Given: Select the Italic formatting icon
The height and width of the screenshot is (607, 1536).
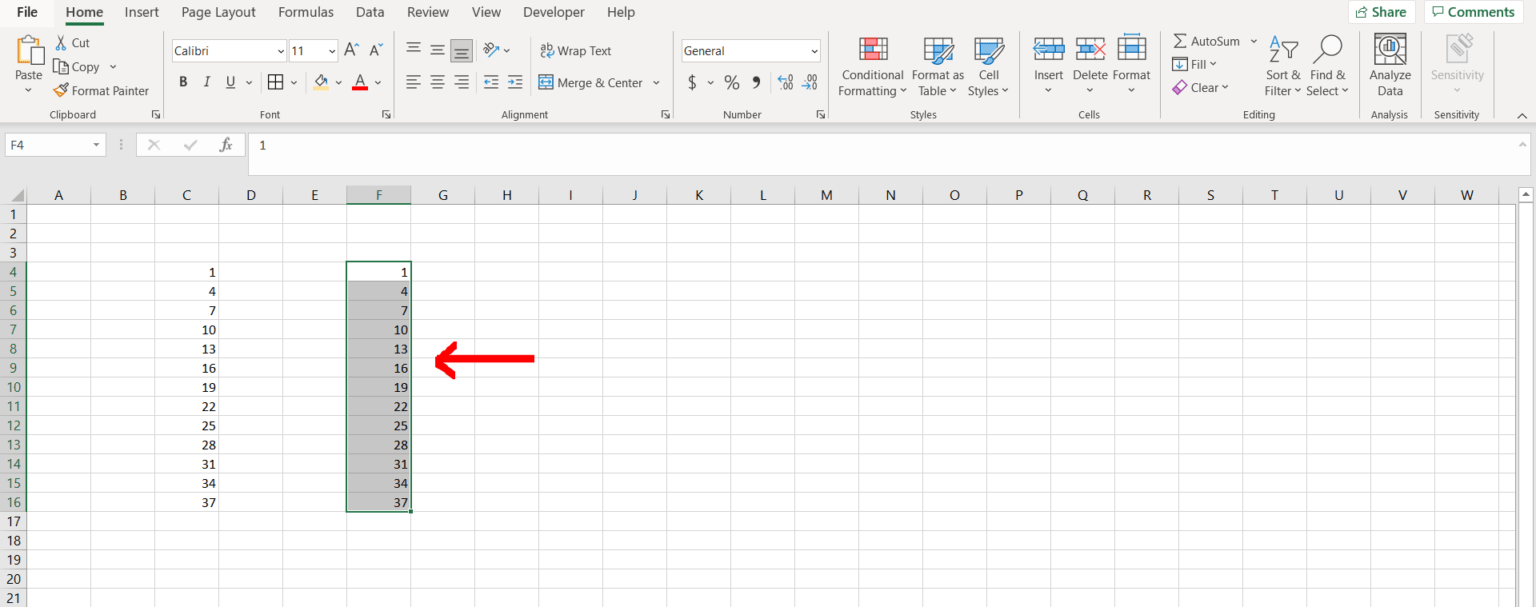Looking at the screenshot, I should coord(206,81).
